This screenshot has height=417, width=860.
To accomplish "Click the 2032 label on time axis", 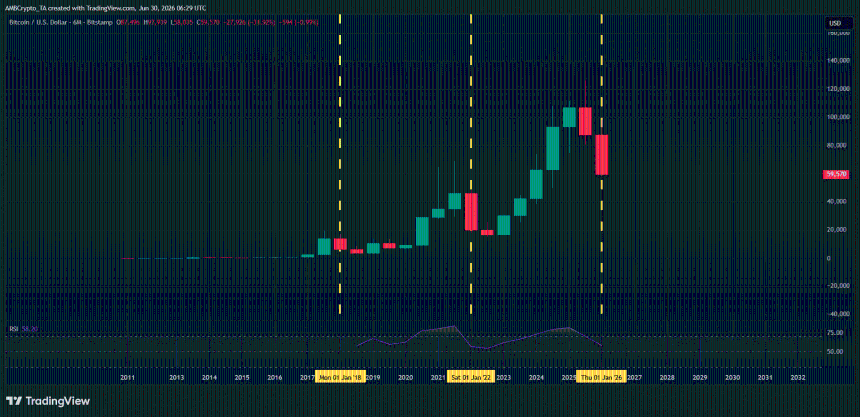I will tap(798, 378).
